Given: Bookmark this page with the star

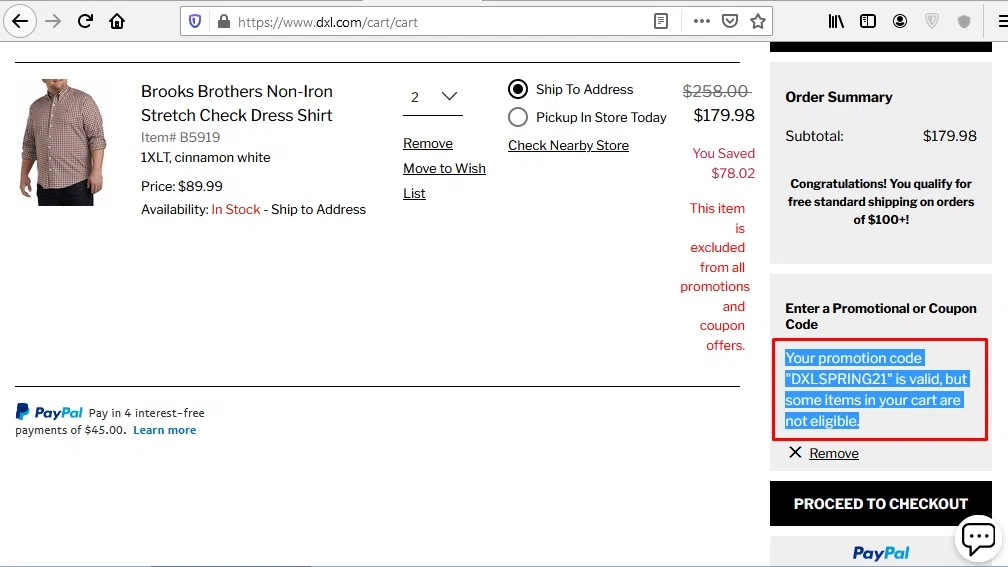Looking at the screenshot, I should tap(758, 22).
